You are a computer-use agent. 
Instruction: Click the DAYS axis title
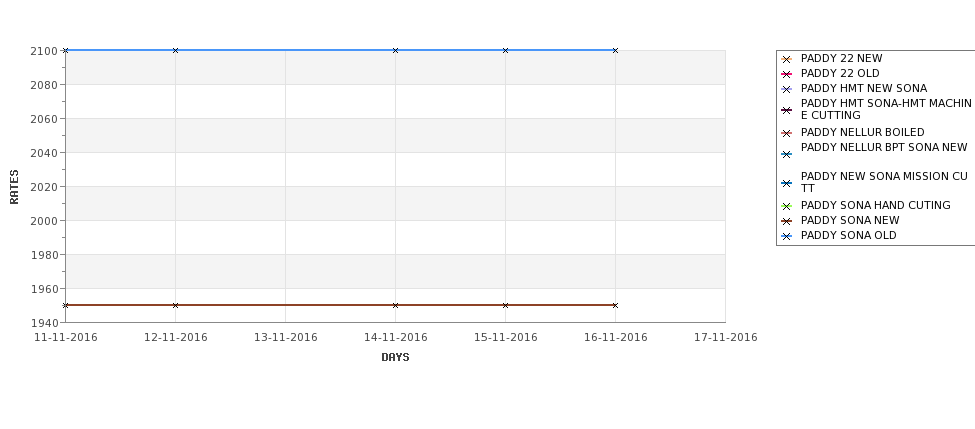[395, 357]
